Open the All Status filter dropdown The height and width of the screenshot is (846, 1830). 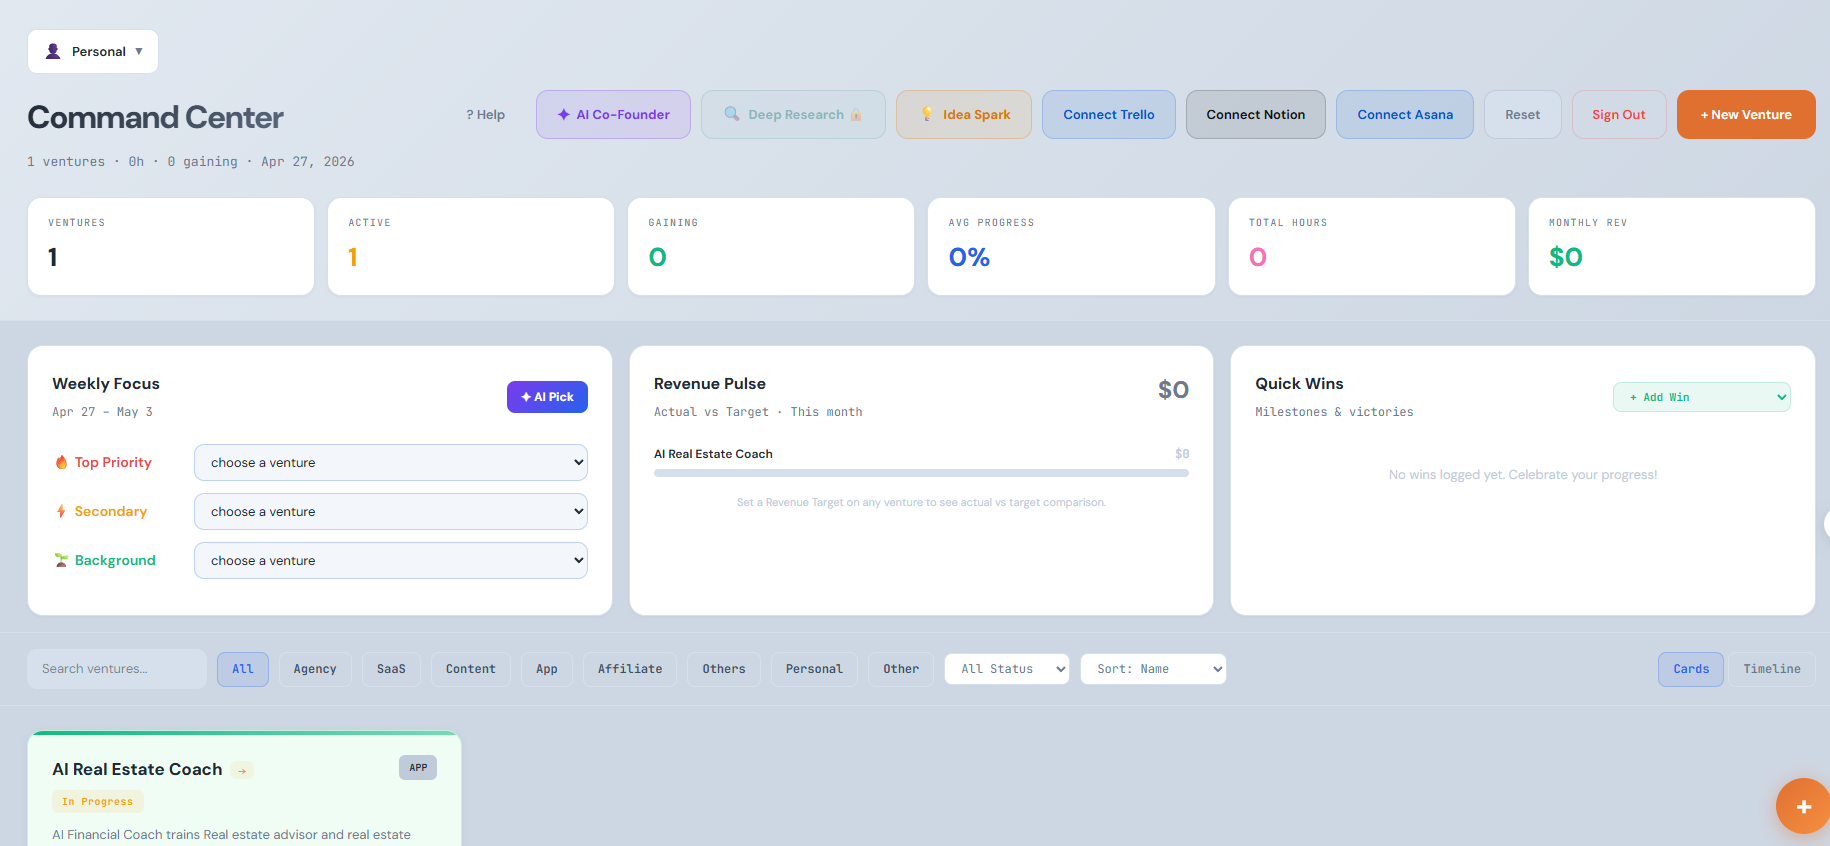tap(1007, 669)
